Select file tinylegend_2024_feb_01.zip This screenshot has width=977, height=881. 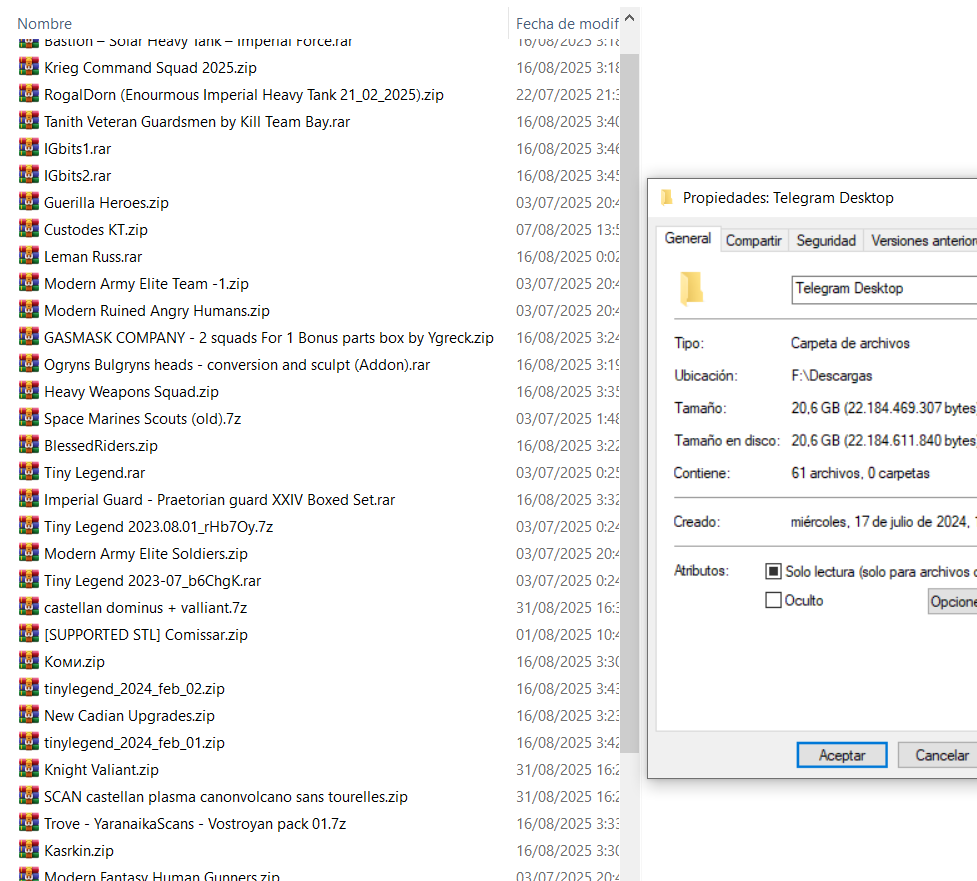pyautogui.click(x=134, y=743)
